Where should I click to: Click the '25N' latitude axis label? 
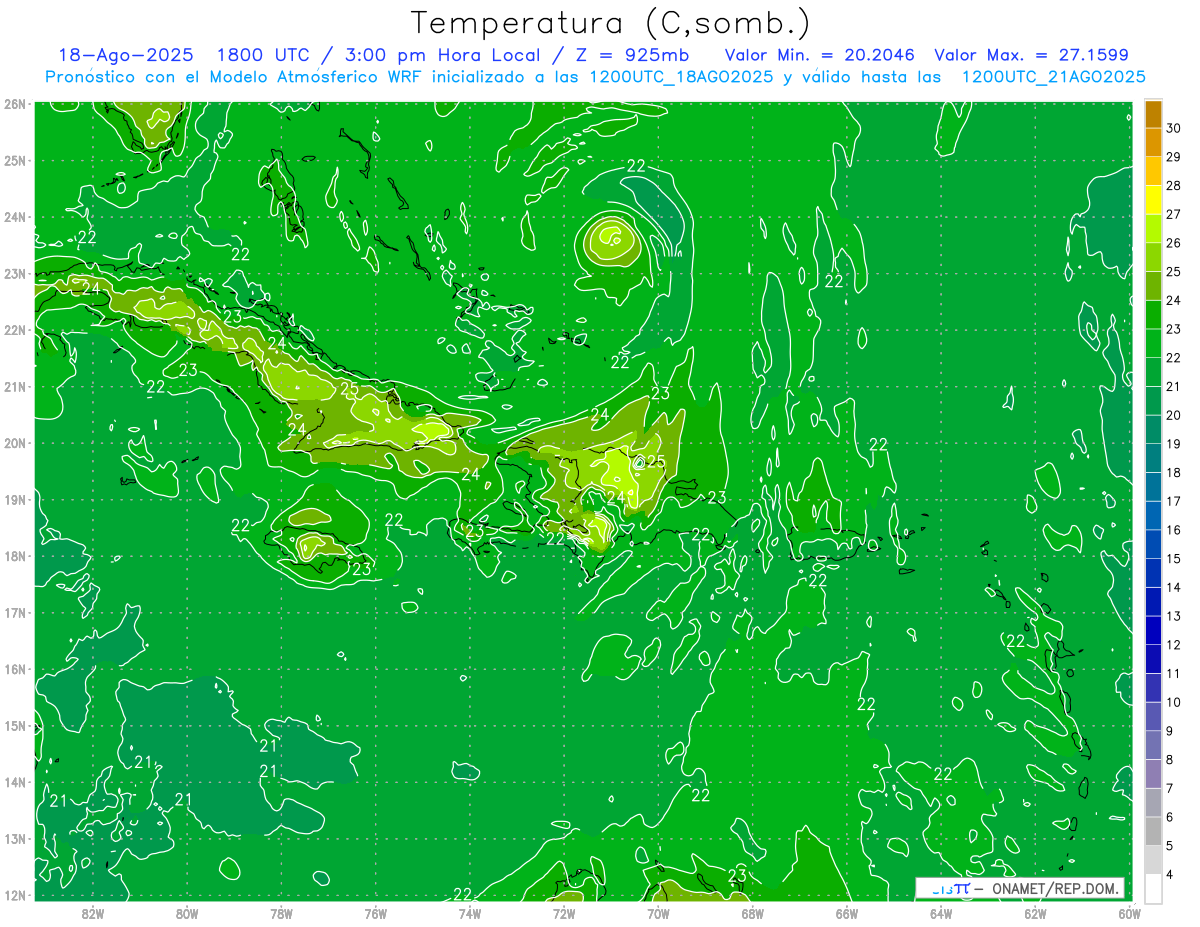click(15, 160)
